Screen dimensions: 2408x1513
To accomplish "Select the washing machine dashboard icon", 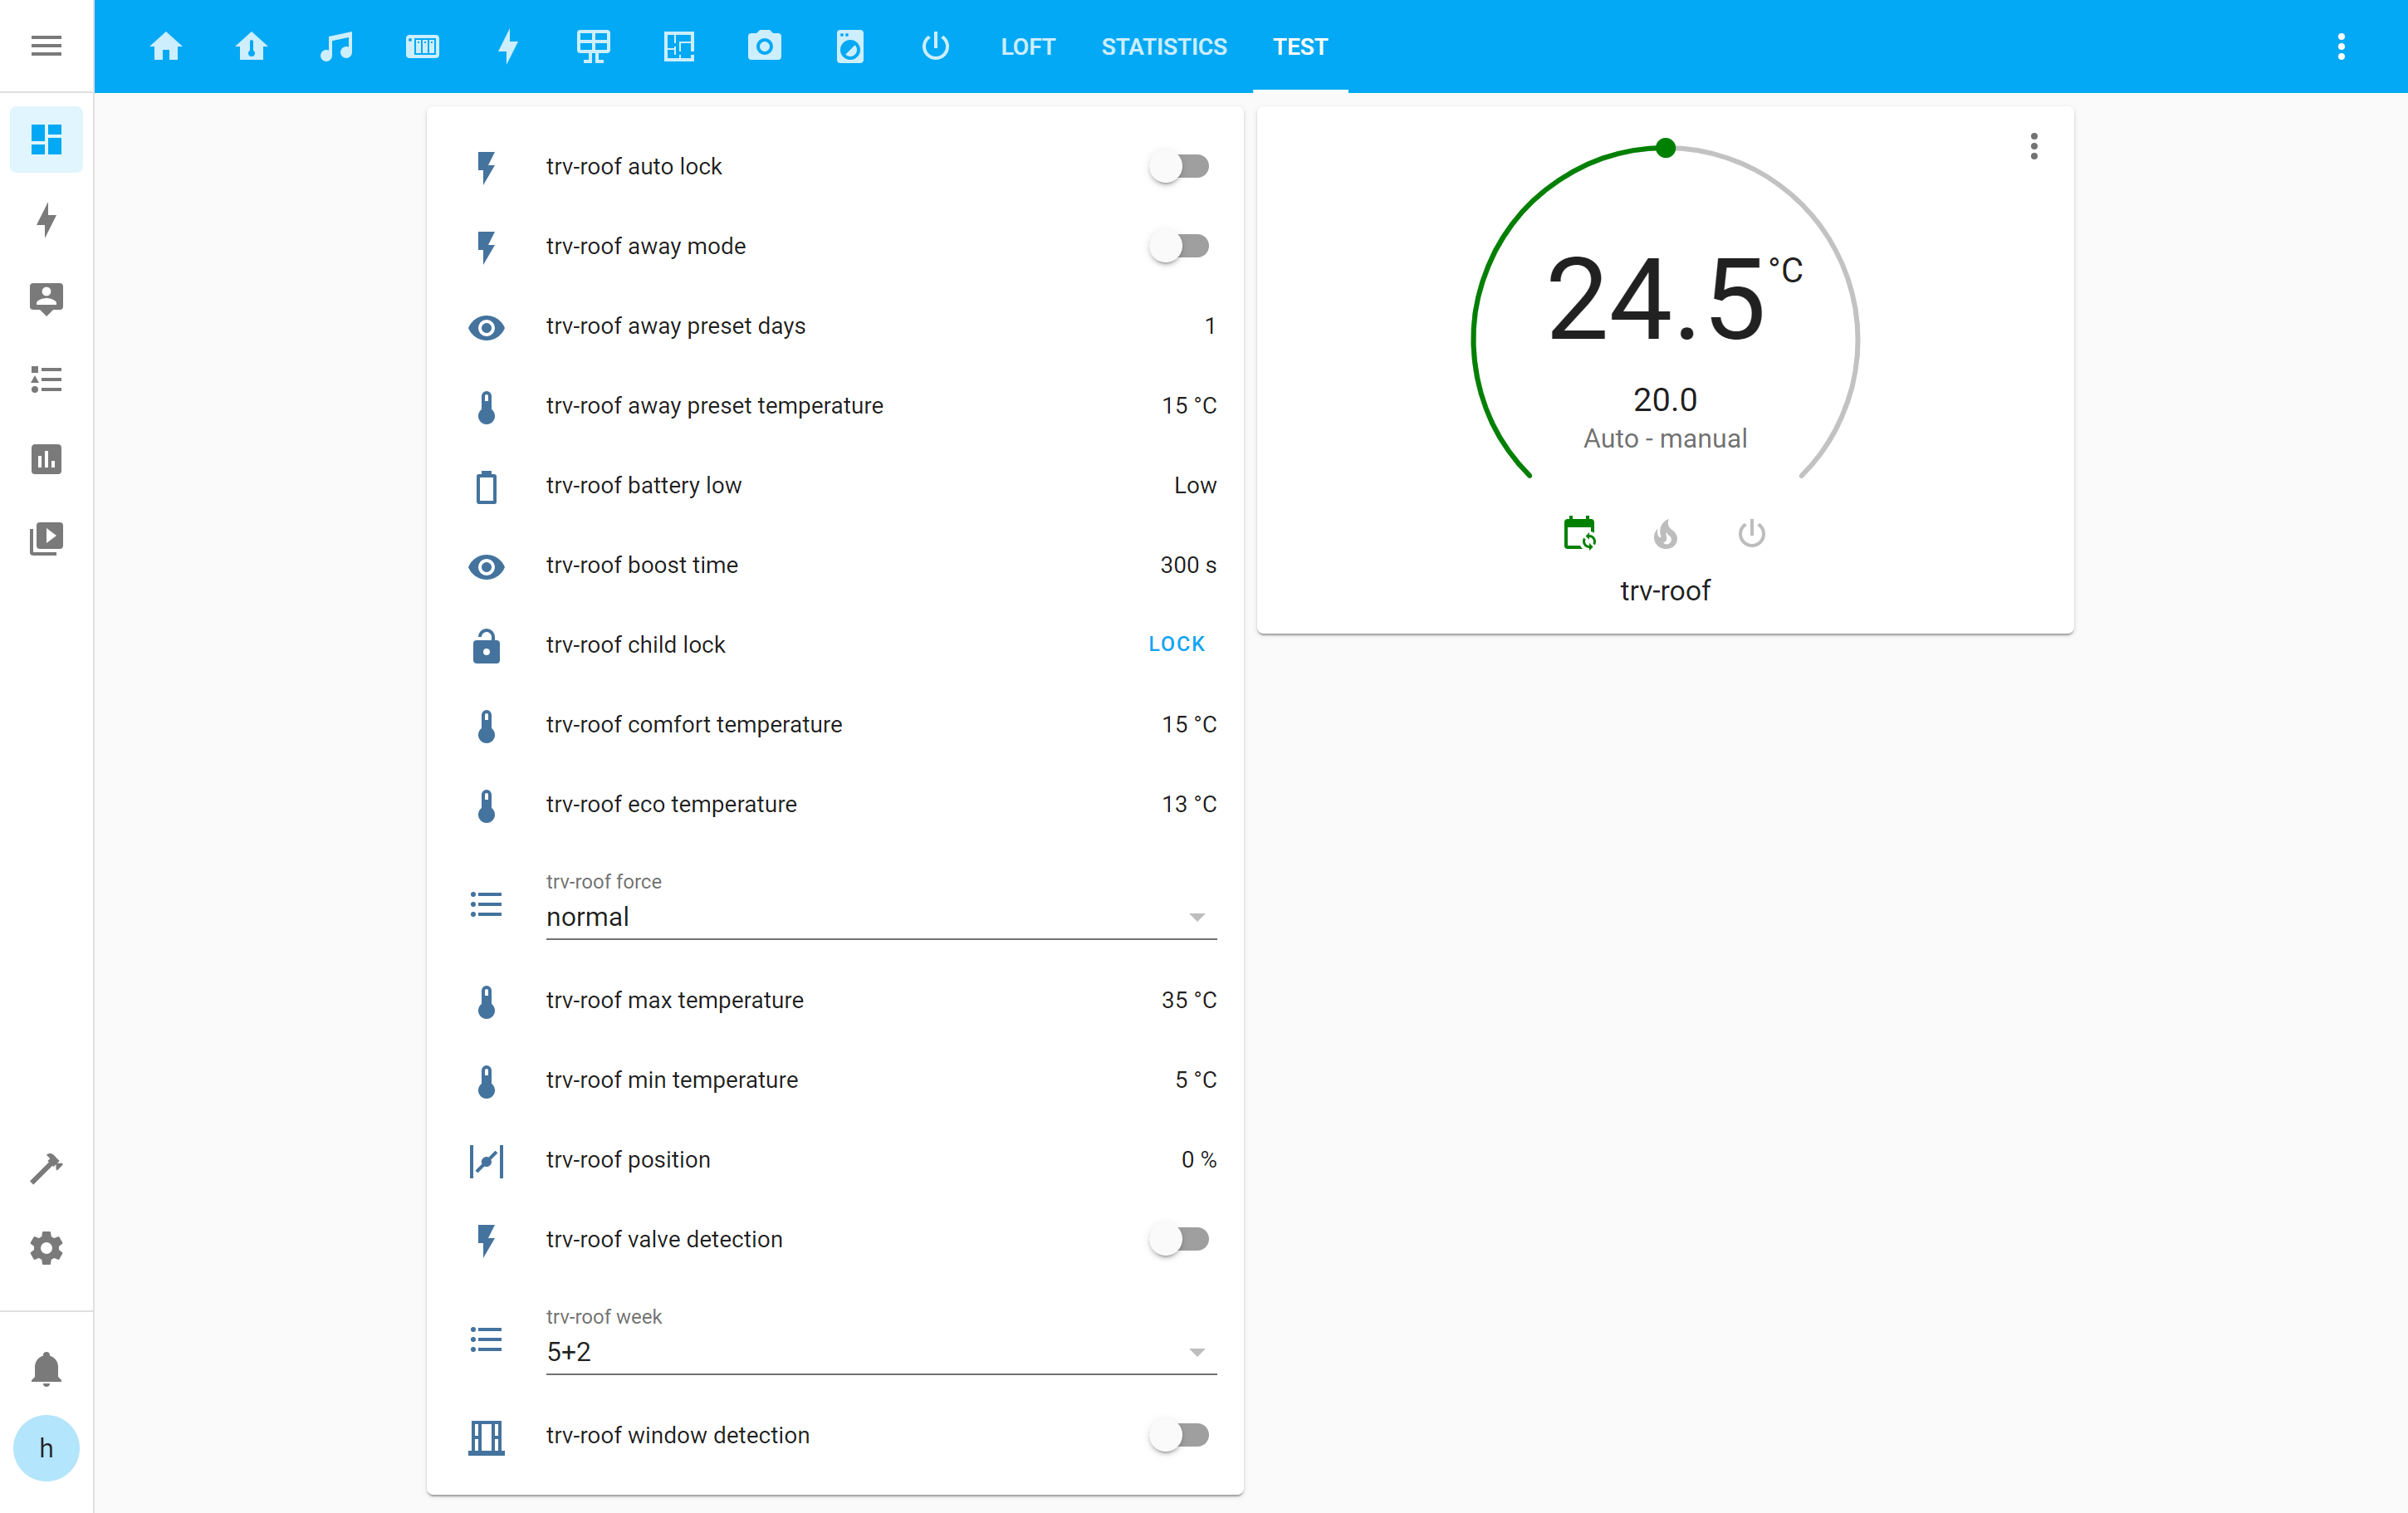I will (x=849, y=46).
